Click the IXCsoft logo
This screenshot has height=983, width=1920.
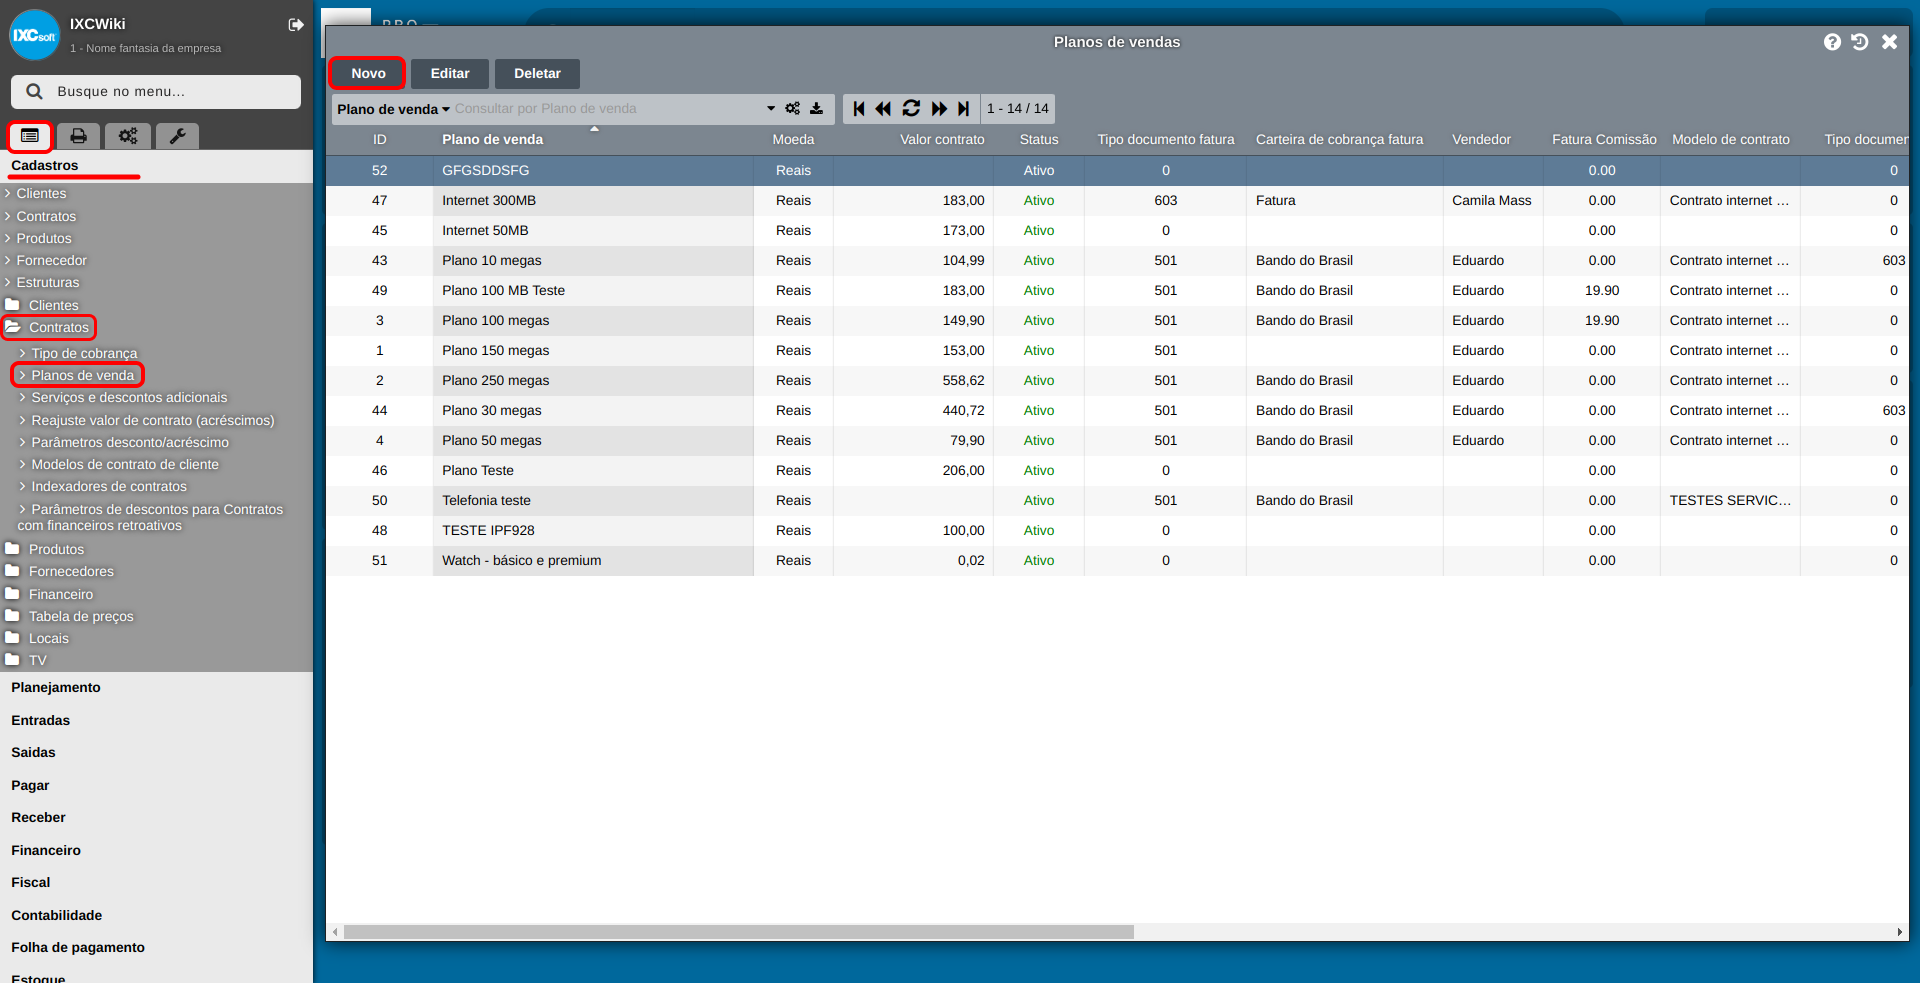(35, 35)
